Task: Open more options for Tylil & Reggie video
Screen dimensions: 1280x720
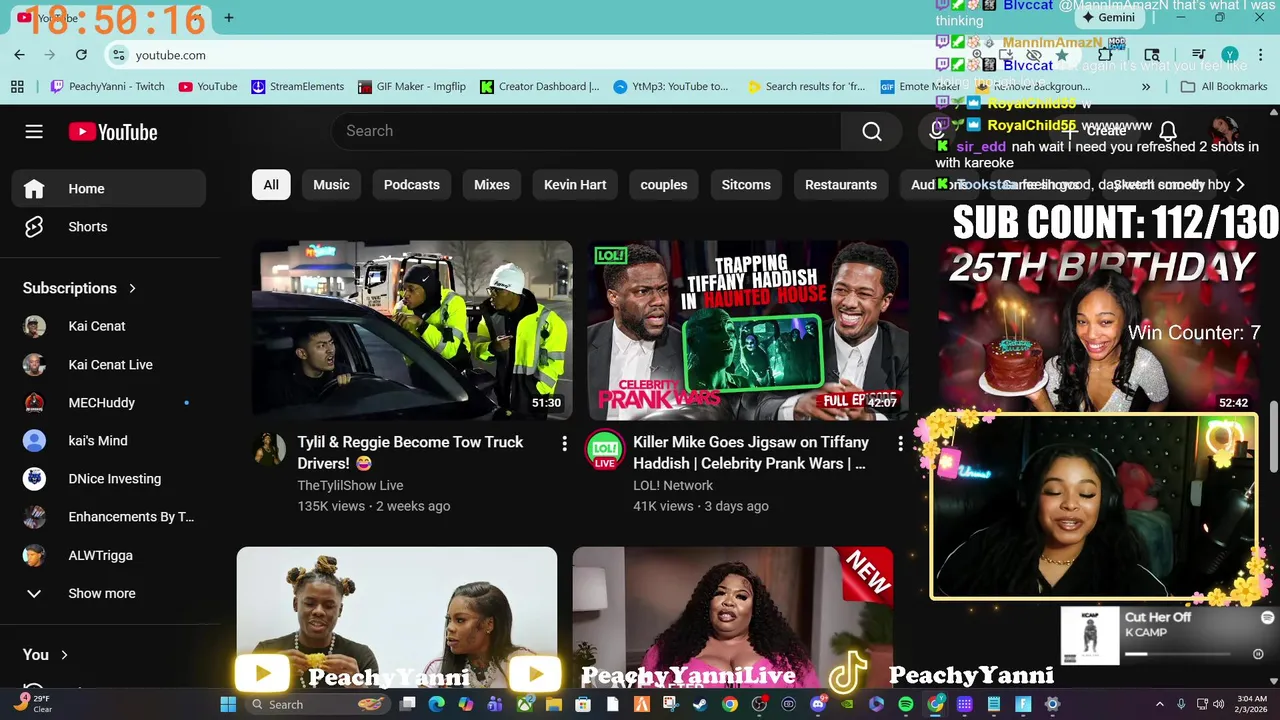Action: coord(564,443)
